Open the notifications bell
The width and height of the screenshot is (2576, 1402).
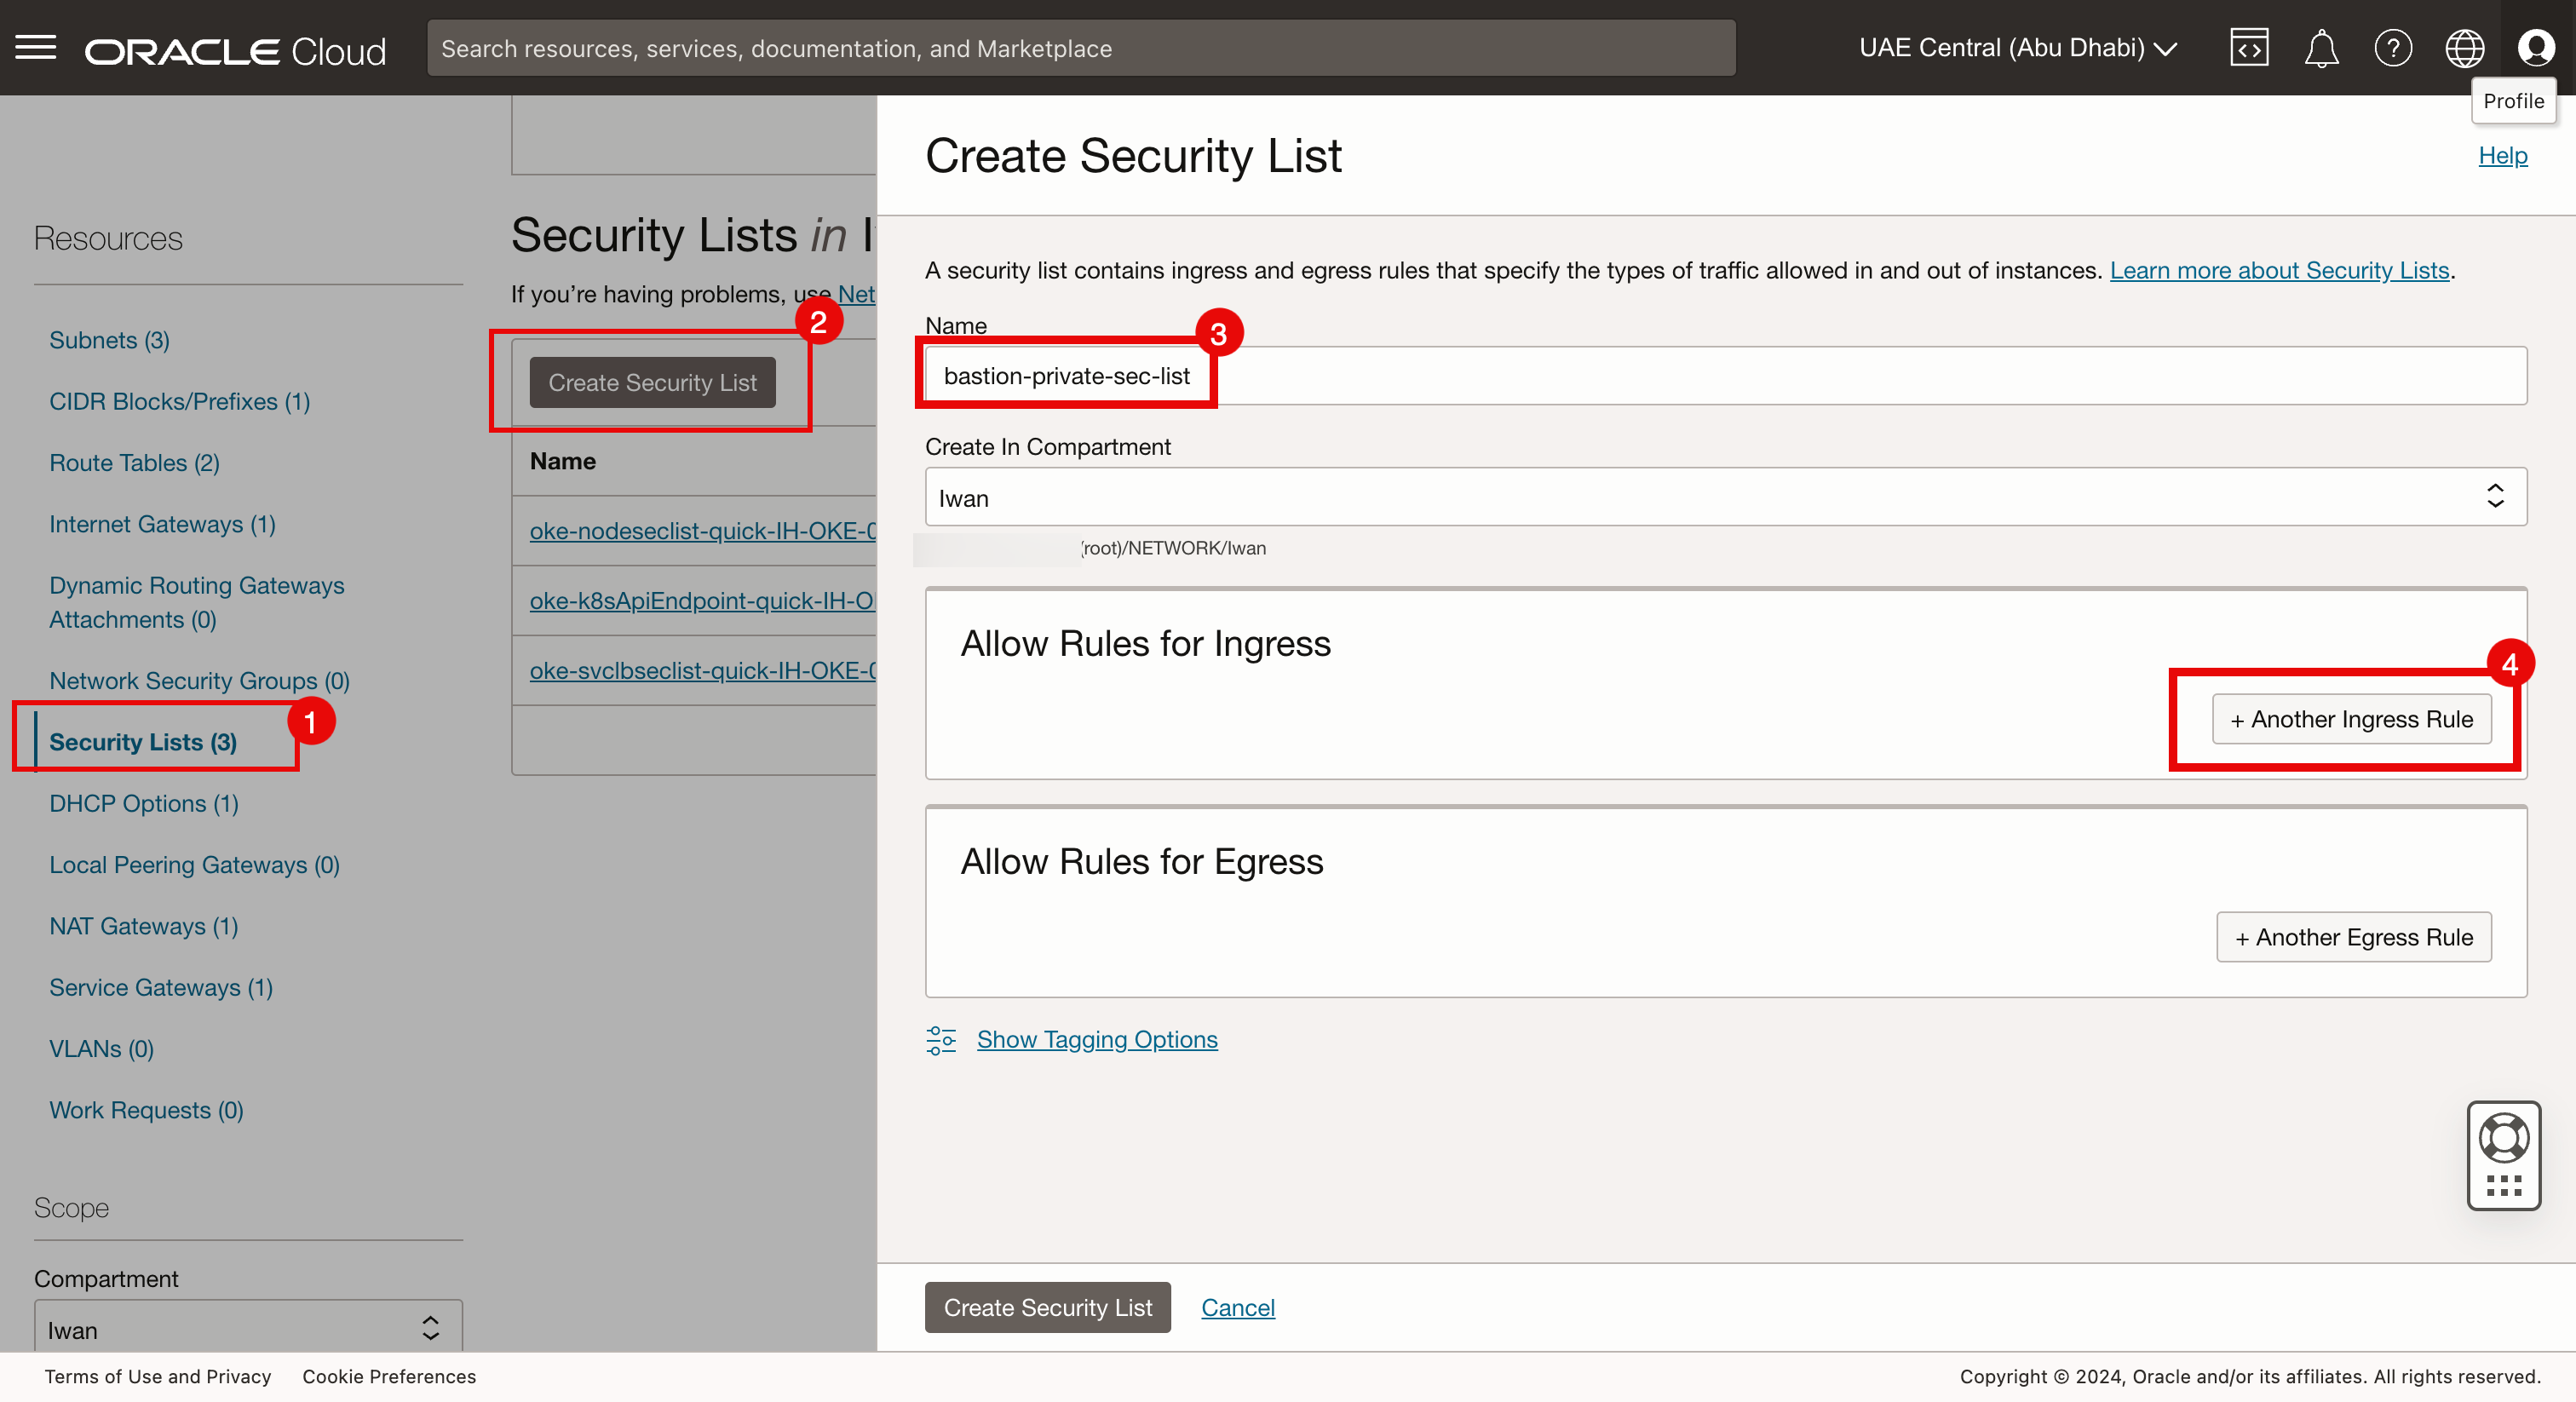2321,48
